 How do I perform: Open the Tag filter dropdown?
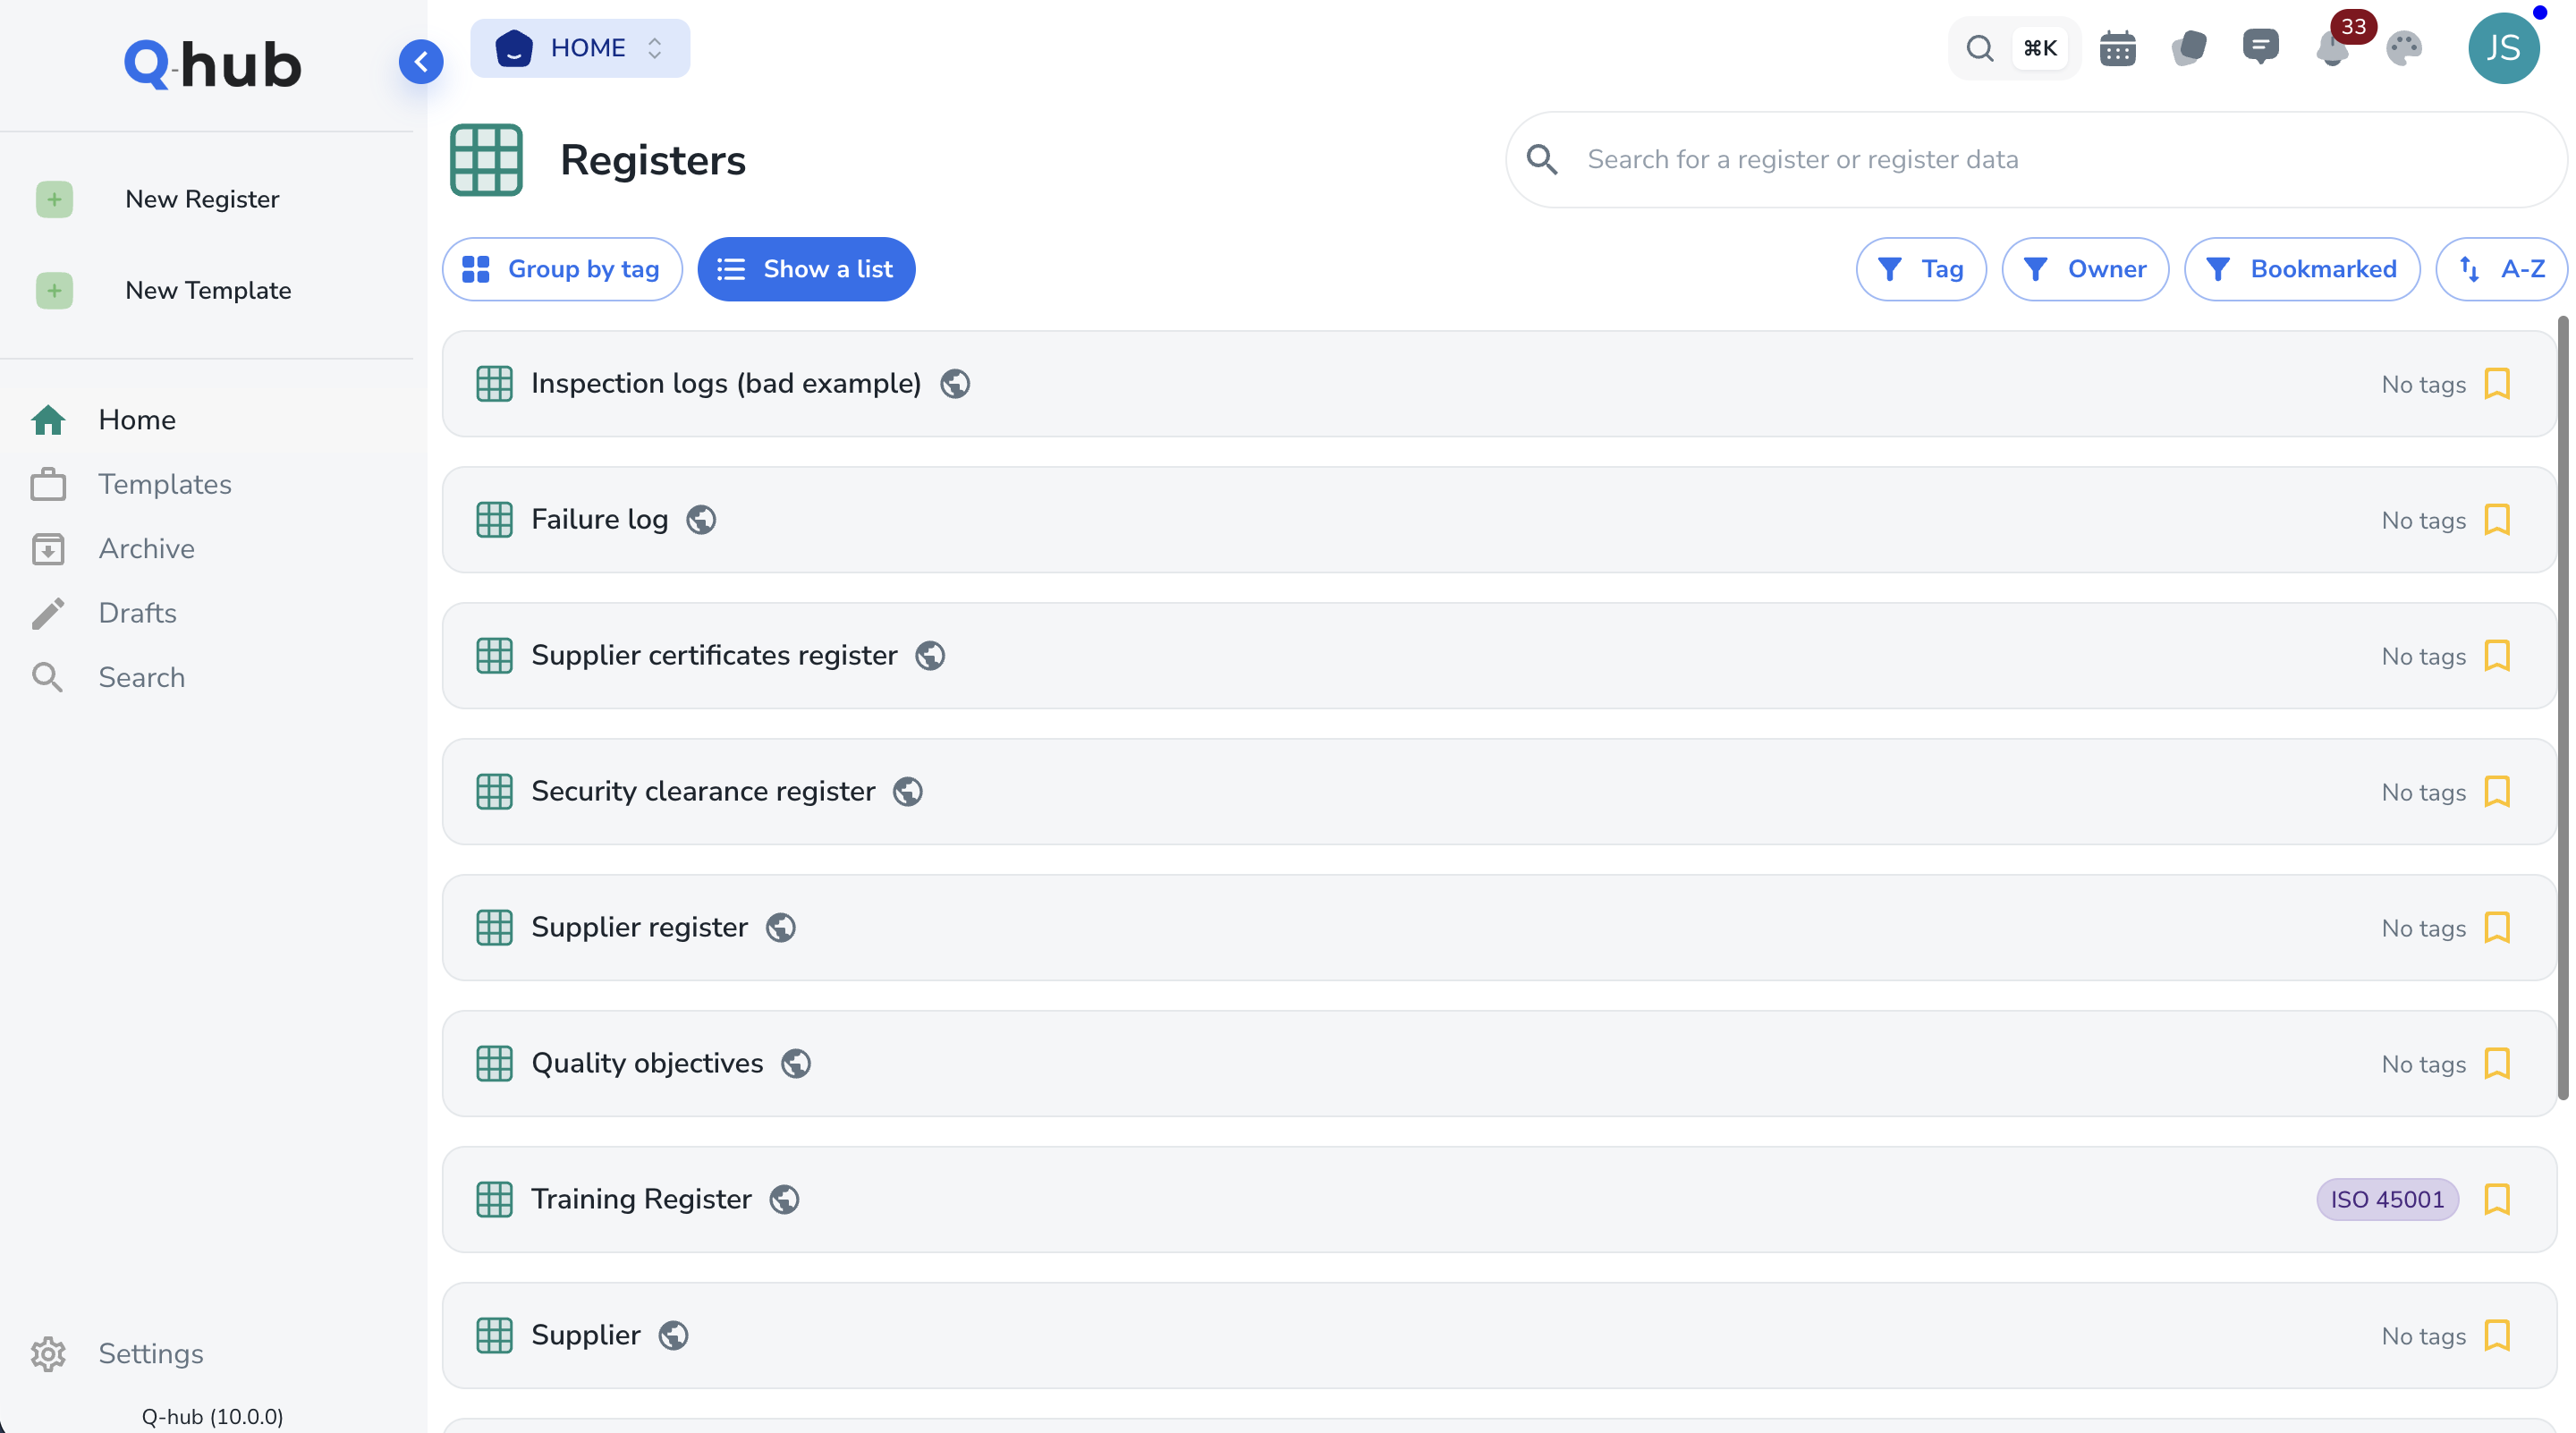click(x=1920, y=268)
